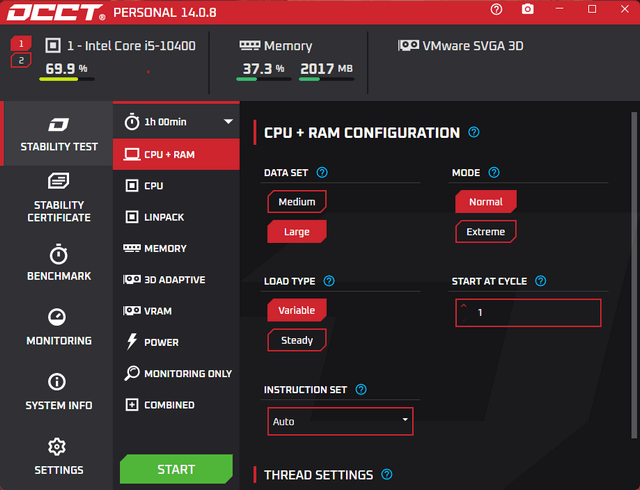Screen dimensions: 640x490
Task: Click Start At Cycle help icon
Action: pyautogui.click(x=541, y=282)
